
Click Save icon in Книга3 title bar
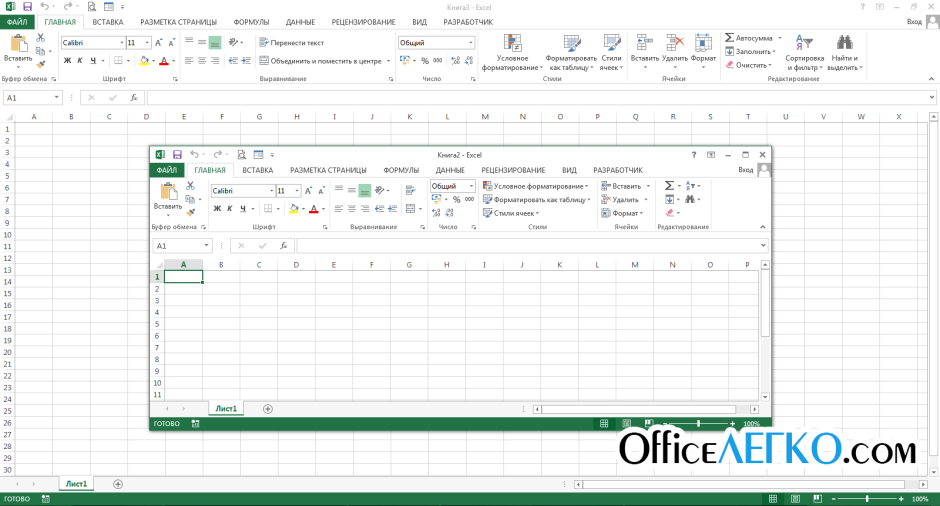coord(27,7)
